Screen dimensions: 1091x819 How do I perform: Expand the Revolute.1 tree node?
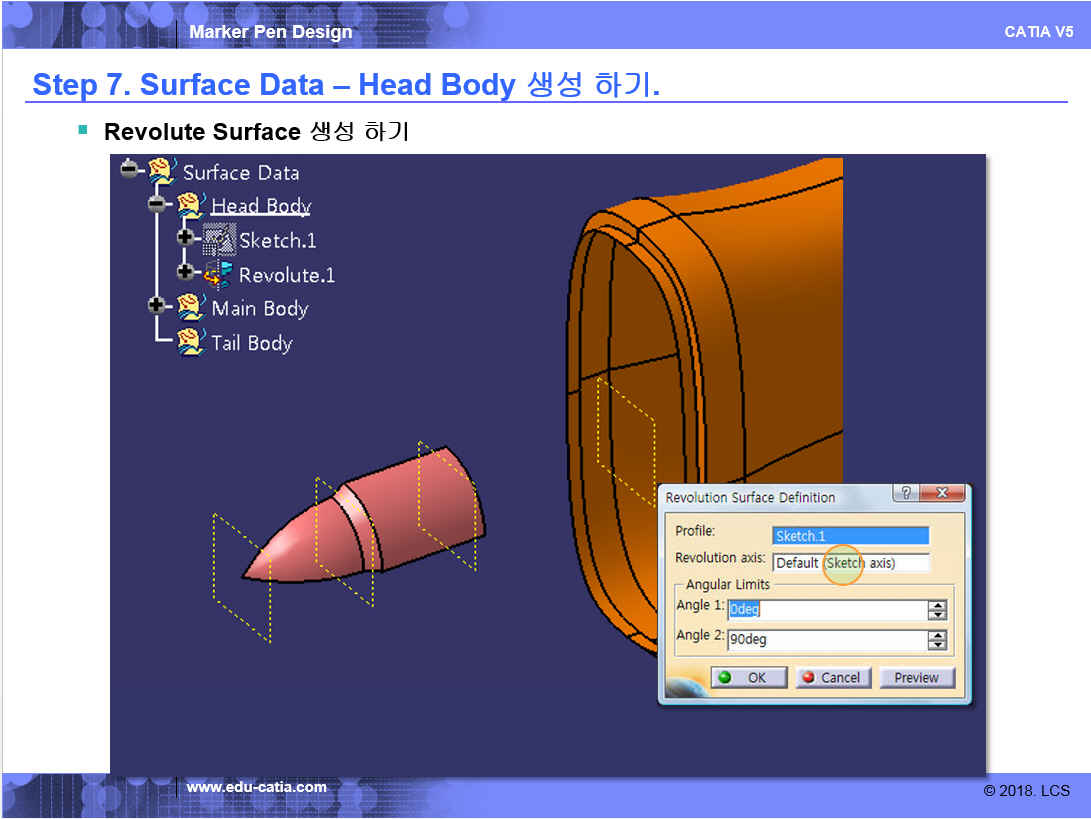(x=185, y=271)
